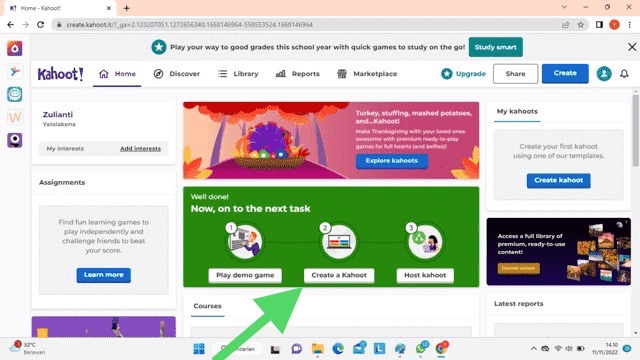640x360 pixels.
Task: Open the Chrome profile avatar
Action: click(x=614, y=25)
